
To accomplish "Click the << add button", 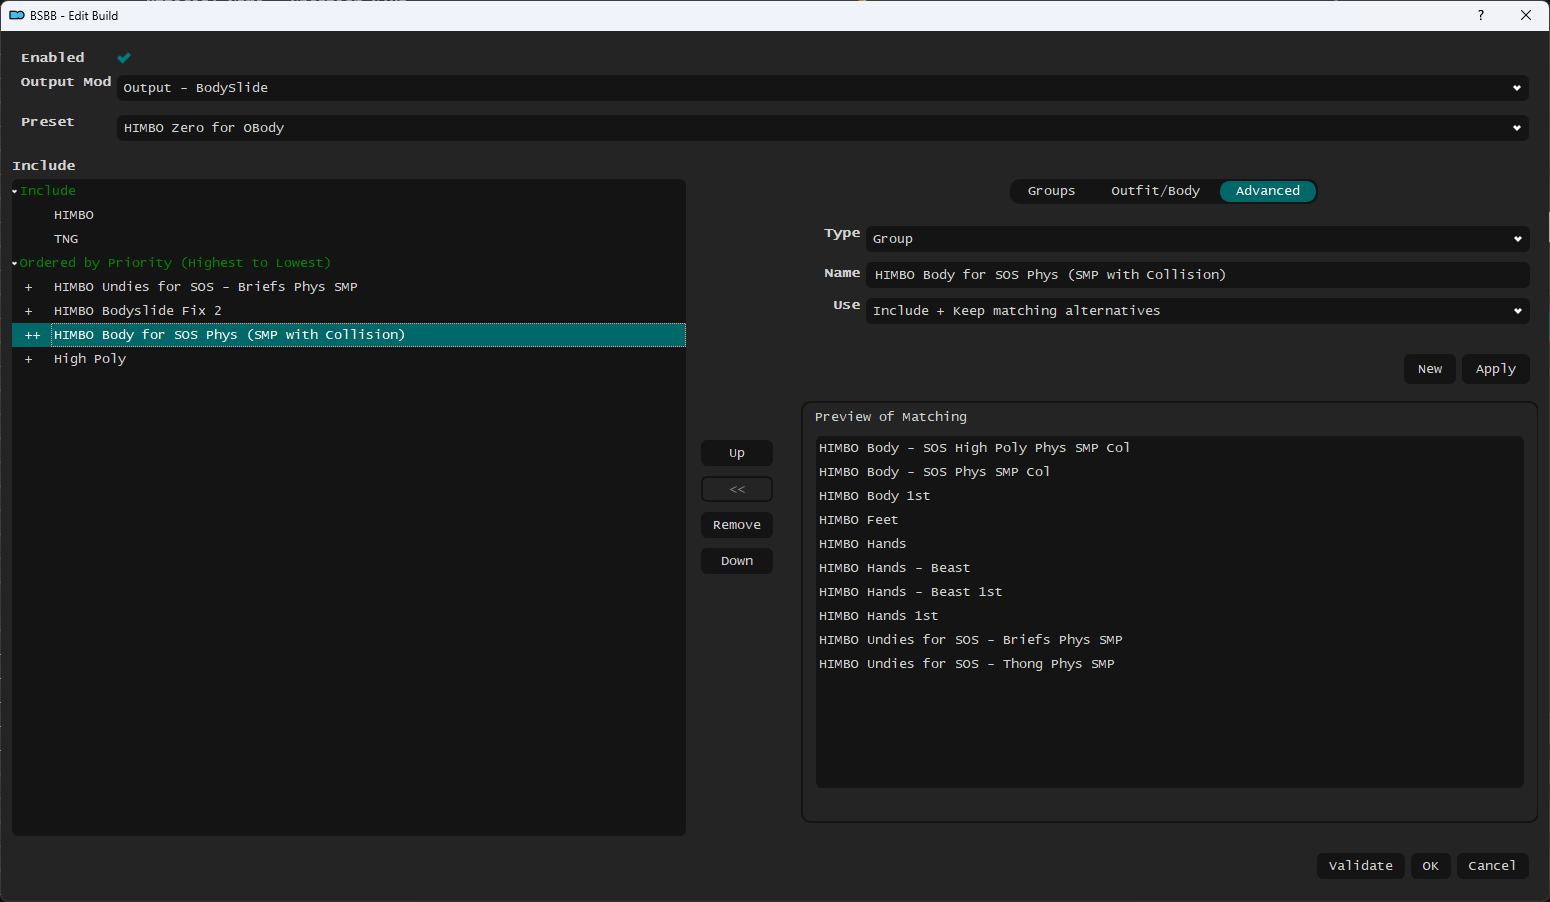I will (737, 489).
